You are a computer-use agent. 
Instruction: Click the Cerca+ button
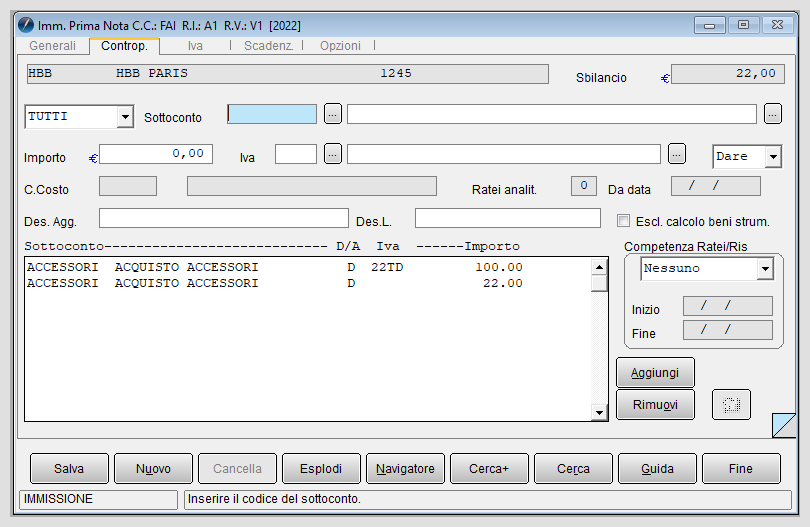point(489,469)
